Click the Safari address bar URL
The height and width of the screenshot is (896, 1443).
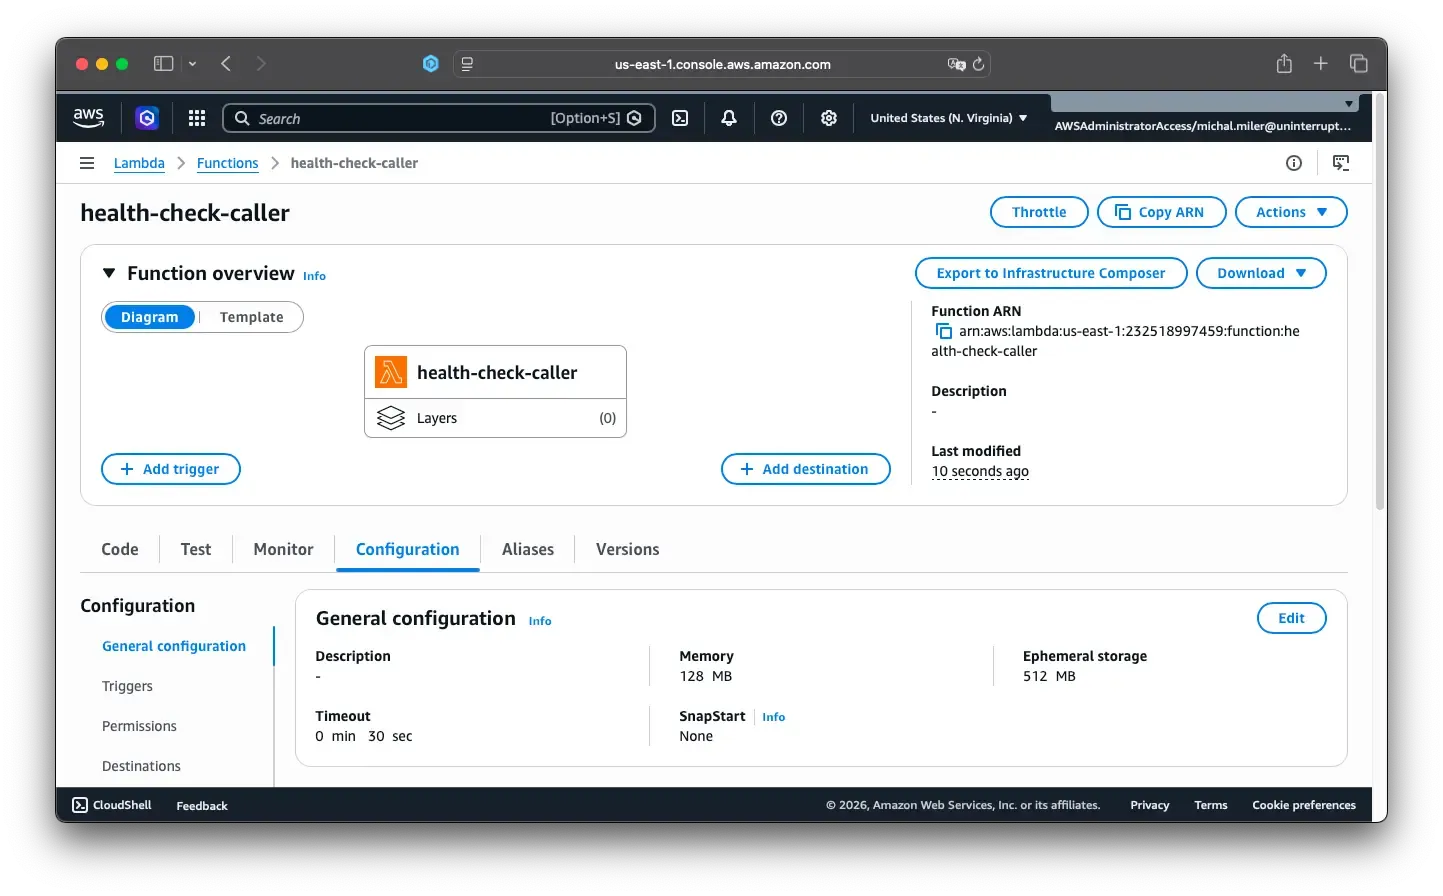click(722, 64)
